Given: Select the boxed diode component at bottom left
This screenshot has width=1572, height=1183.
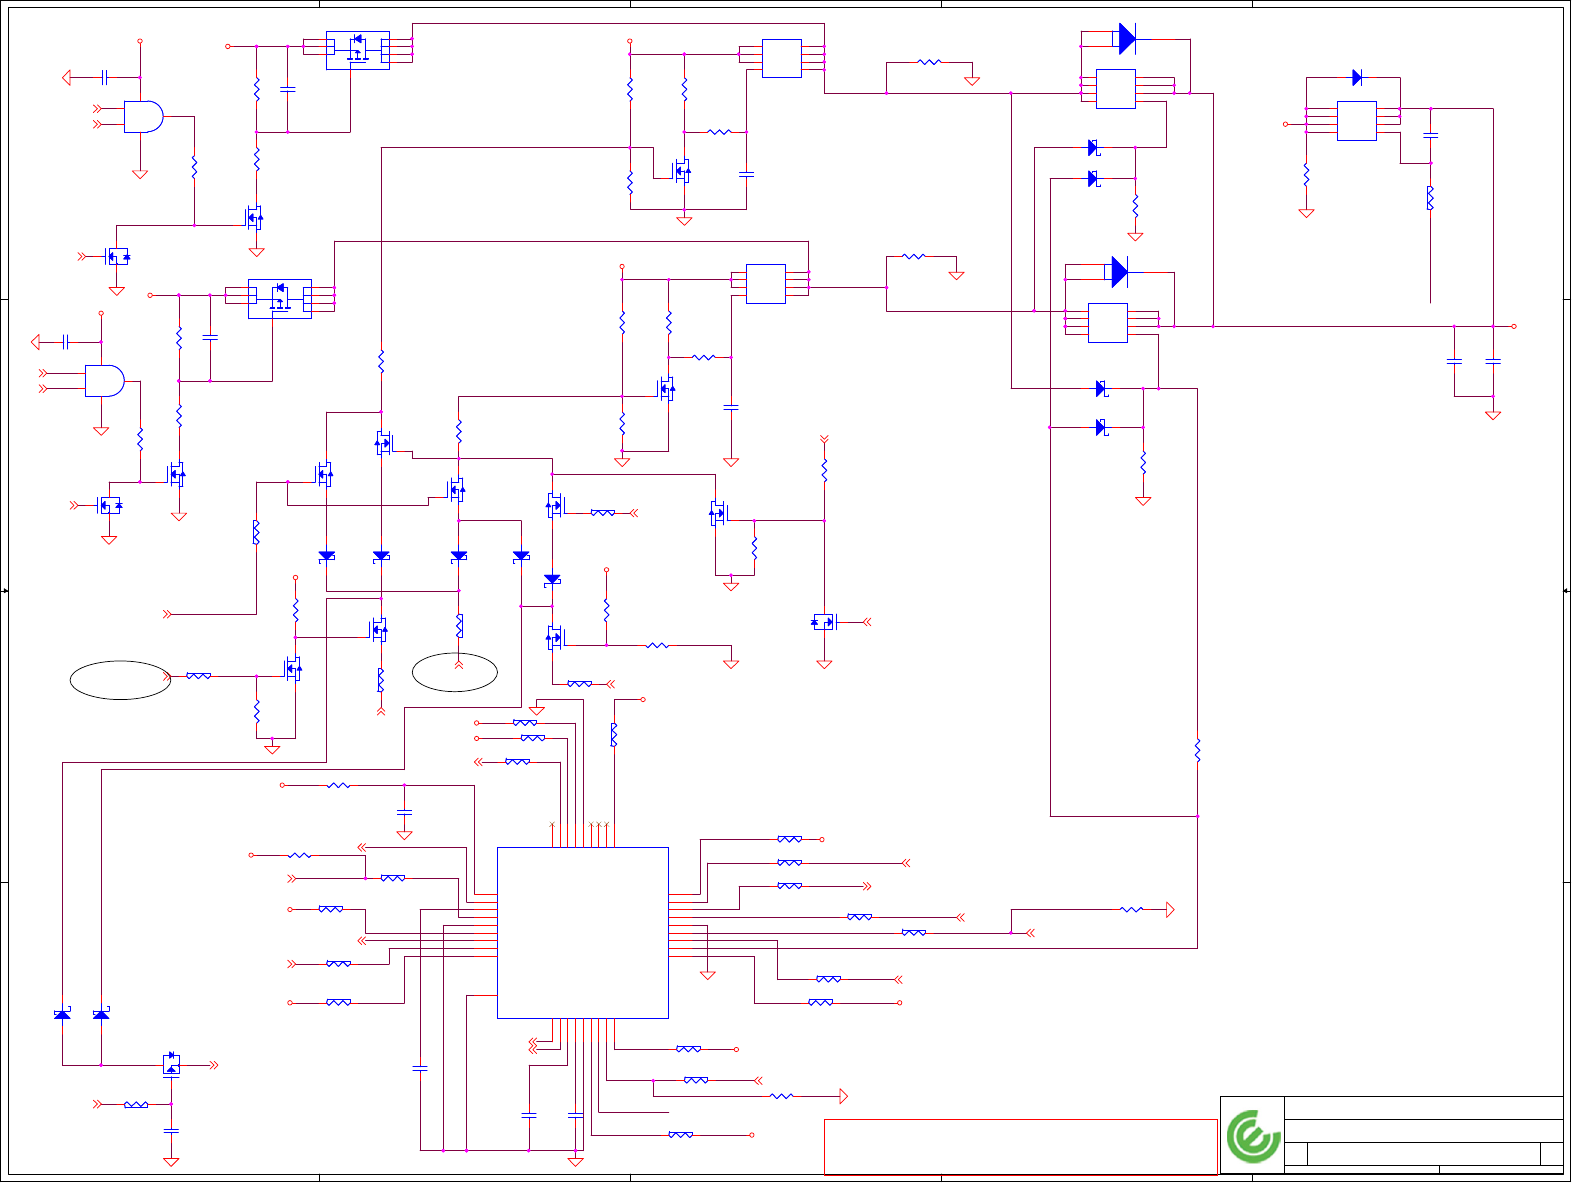Looking at the screenshot, I should pos(171,1065).
